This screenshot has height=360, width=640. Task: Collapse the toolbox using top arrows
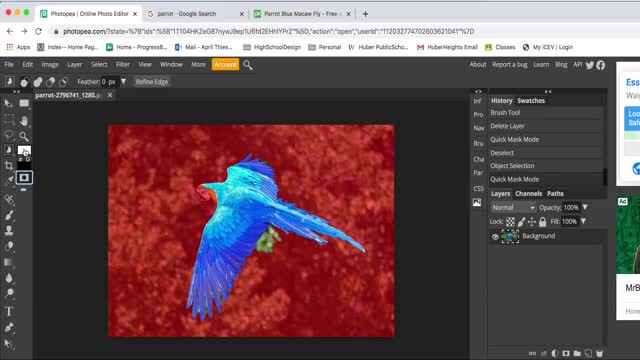(x=16, y=91)
